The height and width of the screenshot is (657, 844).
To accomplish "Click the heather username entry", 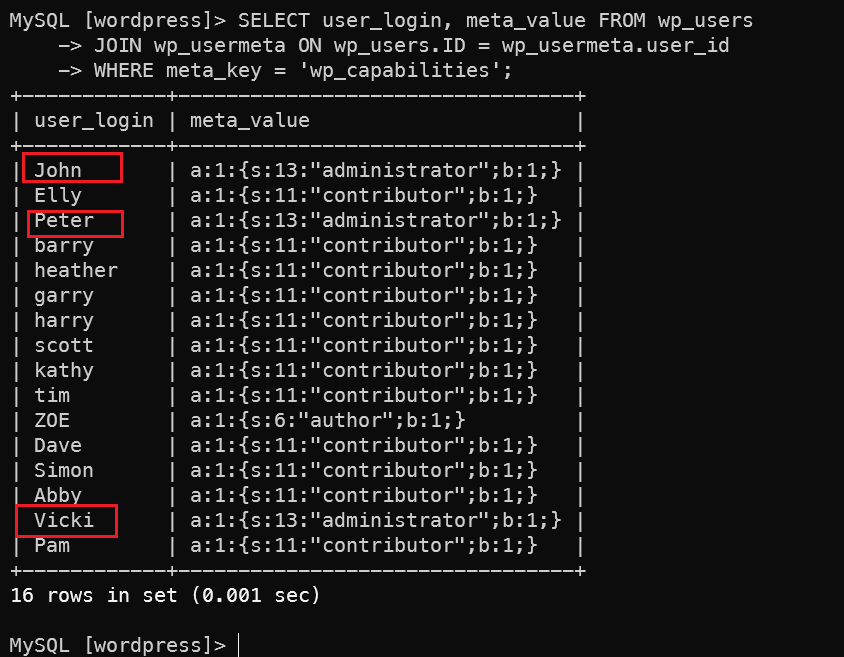I will tap(76, 271).
